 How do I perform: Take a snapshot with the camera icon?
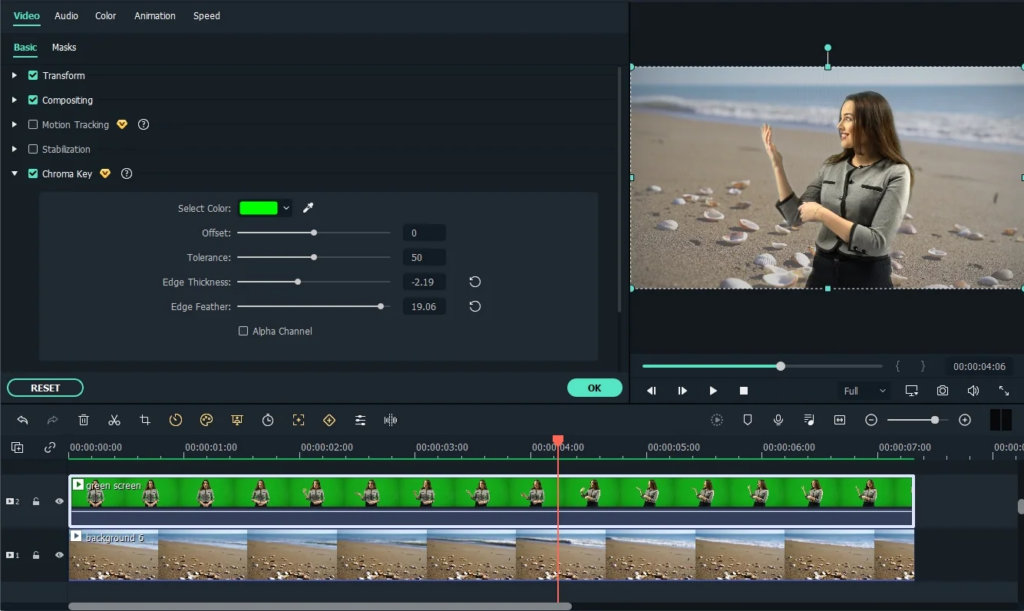pyautogui.click(x=940, y=391)
